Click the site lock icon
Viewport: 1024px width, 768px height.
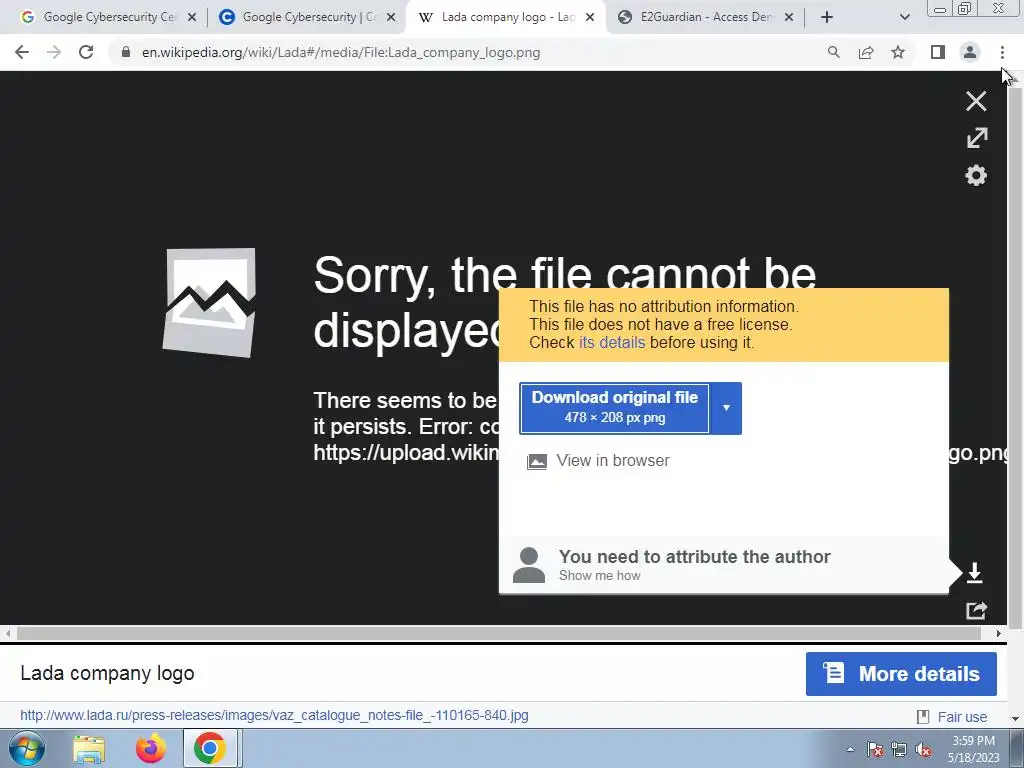tap(126, 52)
